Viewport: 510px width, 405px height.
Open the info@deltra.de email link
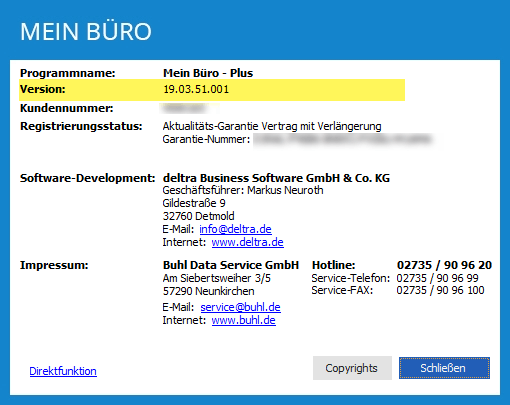(235, 229)
